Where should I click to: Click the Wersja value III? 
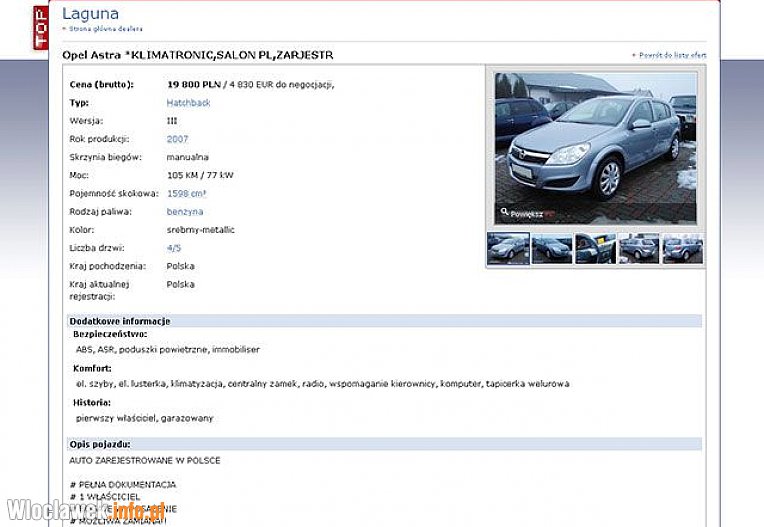point(172,121)
